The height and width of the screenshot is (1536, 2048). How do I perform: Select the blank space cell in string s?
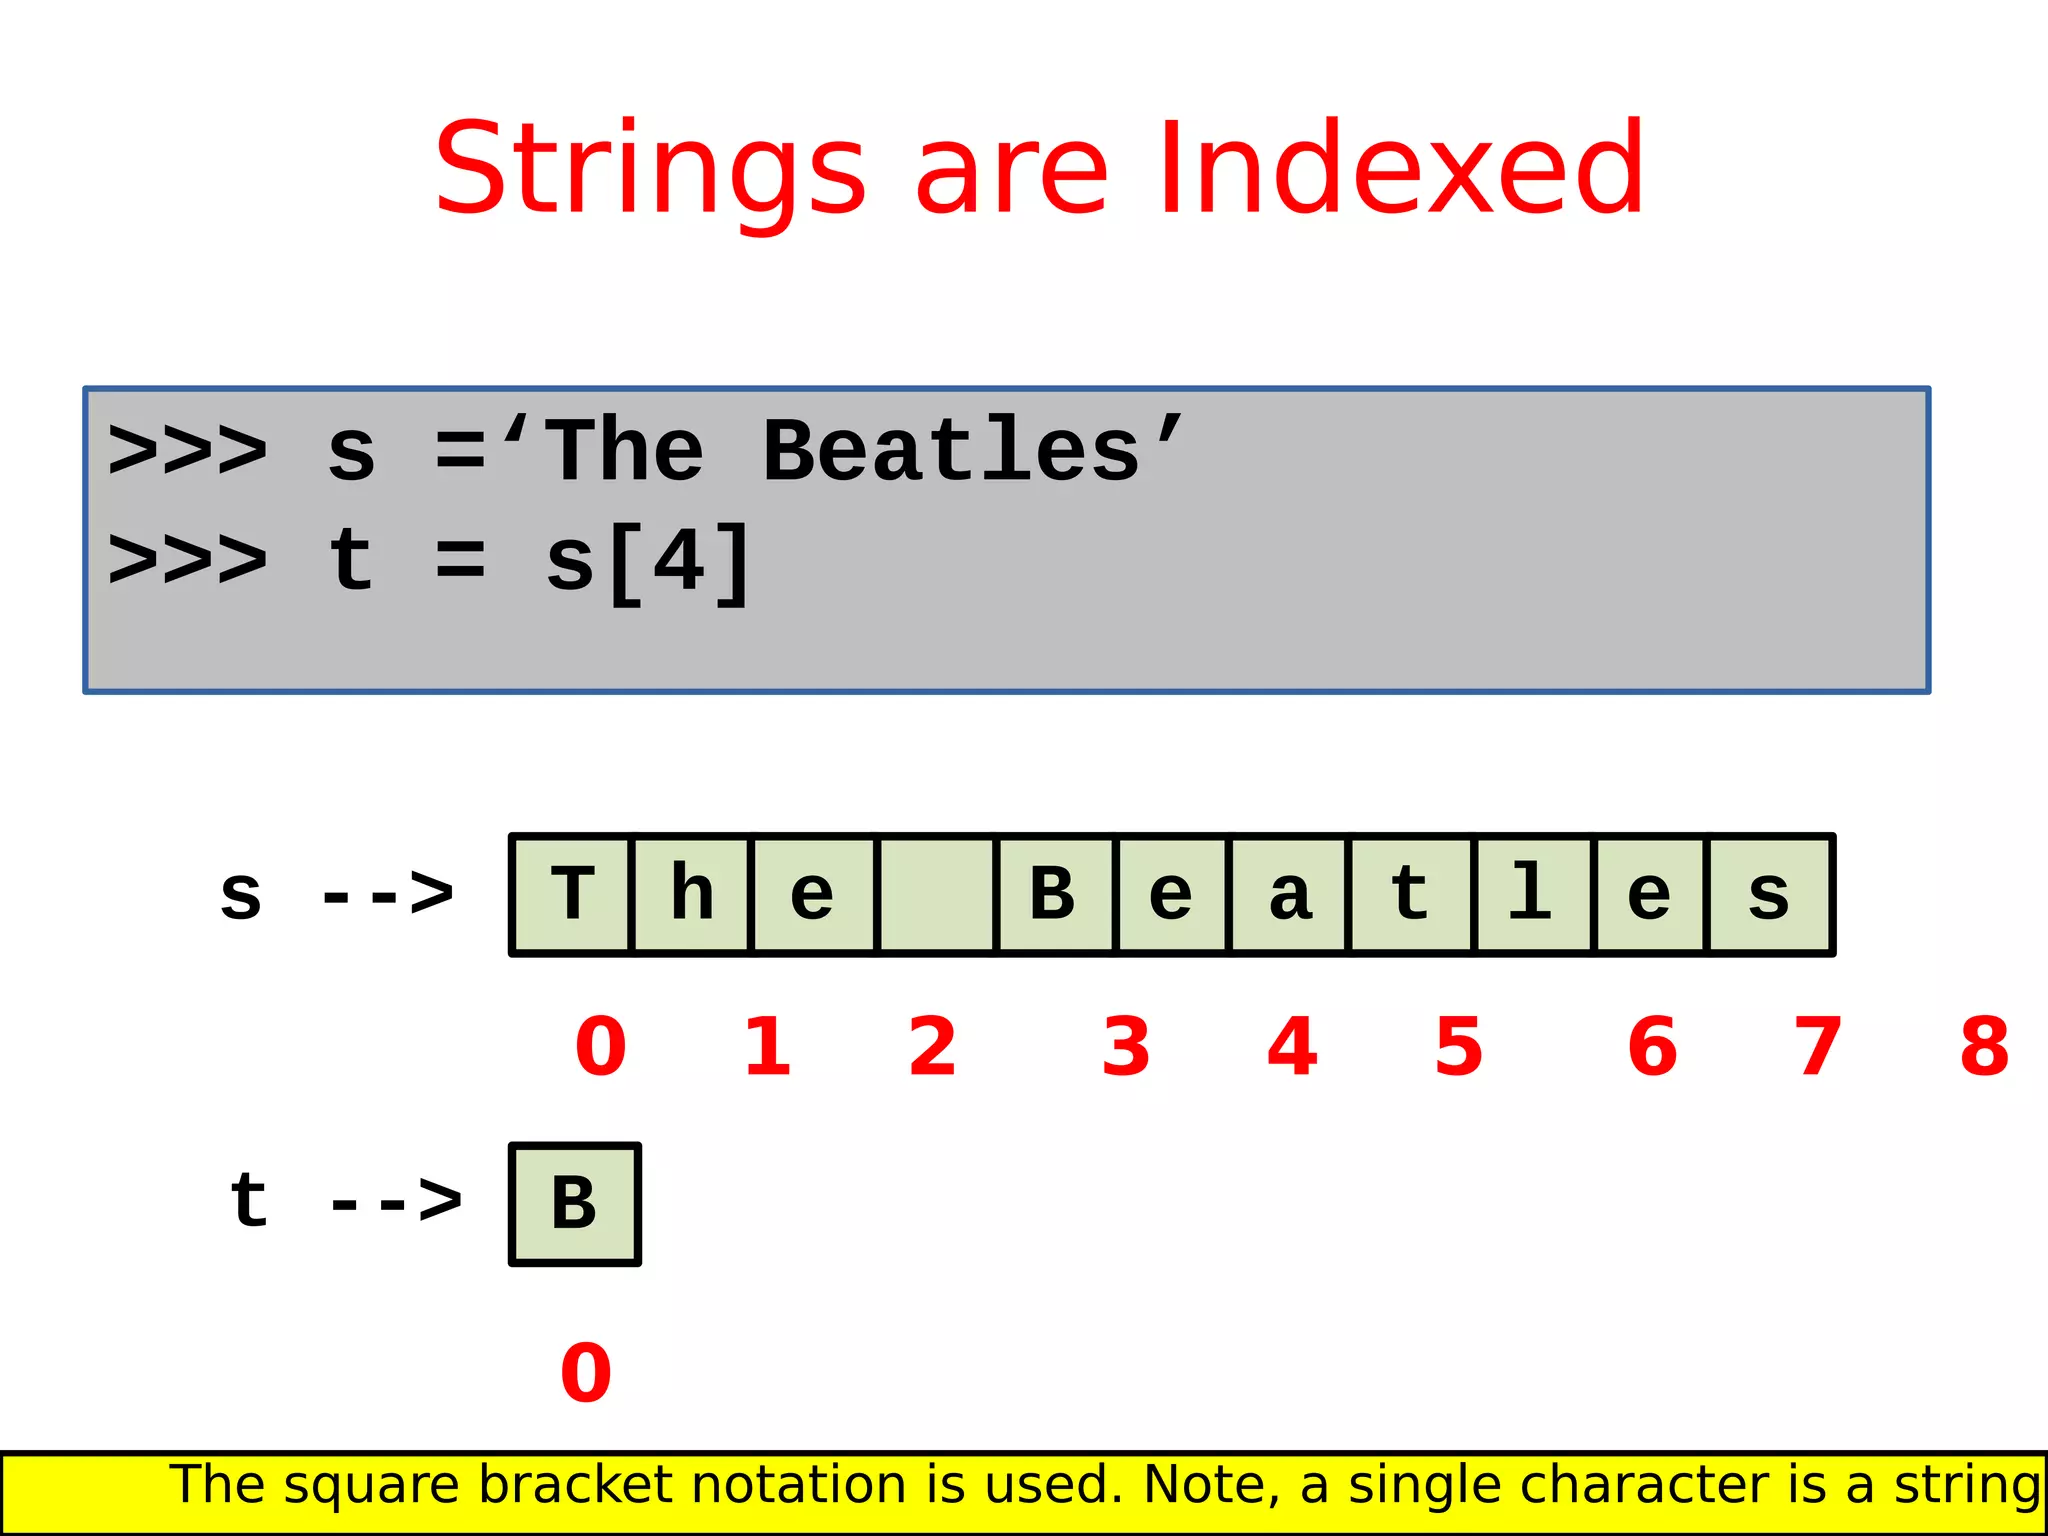(x=936, y=895)
